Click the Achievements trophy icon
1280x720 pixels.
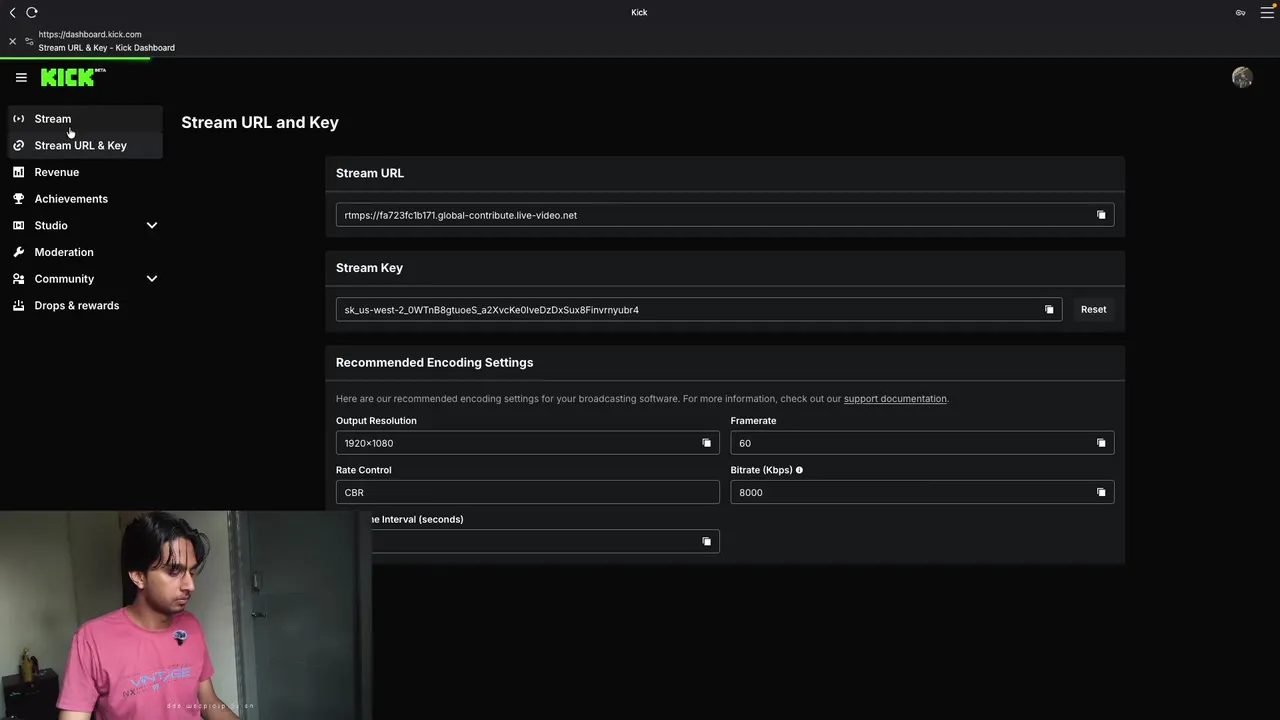[x=18, y=199]
